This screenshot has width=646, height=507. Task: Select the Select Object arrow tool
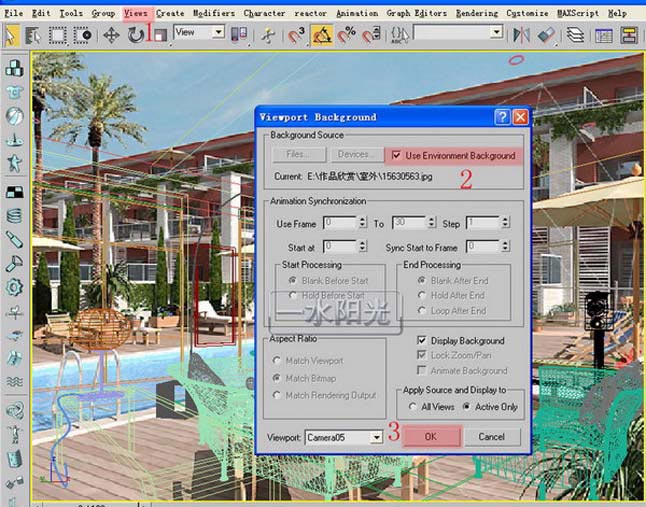click(12, 35)
